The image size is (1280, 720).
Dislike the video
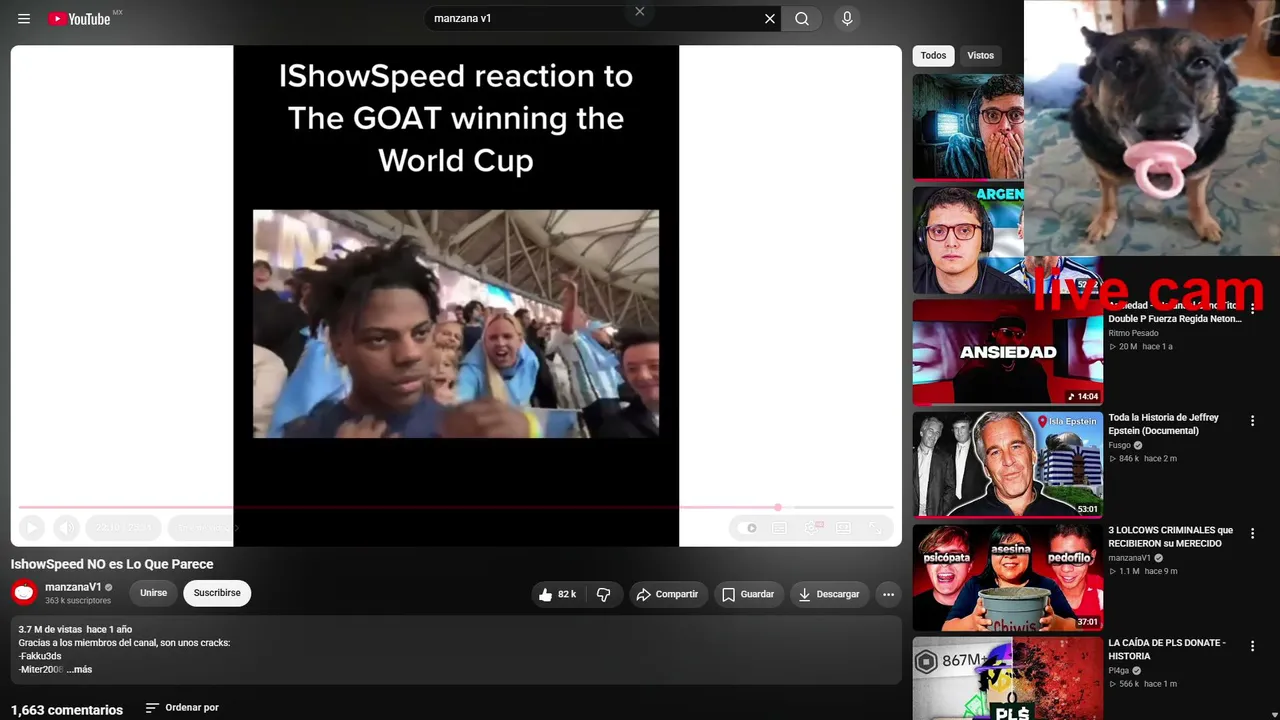603,594
